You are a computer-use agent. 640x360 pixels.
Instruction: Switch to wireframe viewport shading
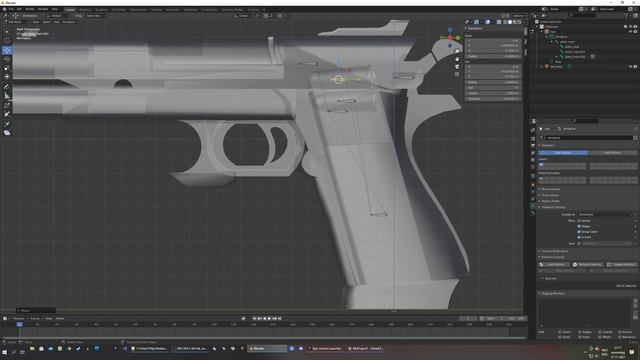(x=505, y=22)
